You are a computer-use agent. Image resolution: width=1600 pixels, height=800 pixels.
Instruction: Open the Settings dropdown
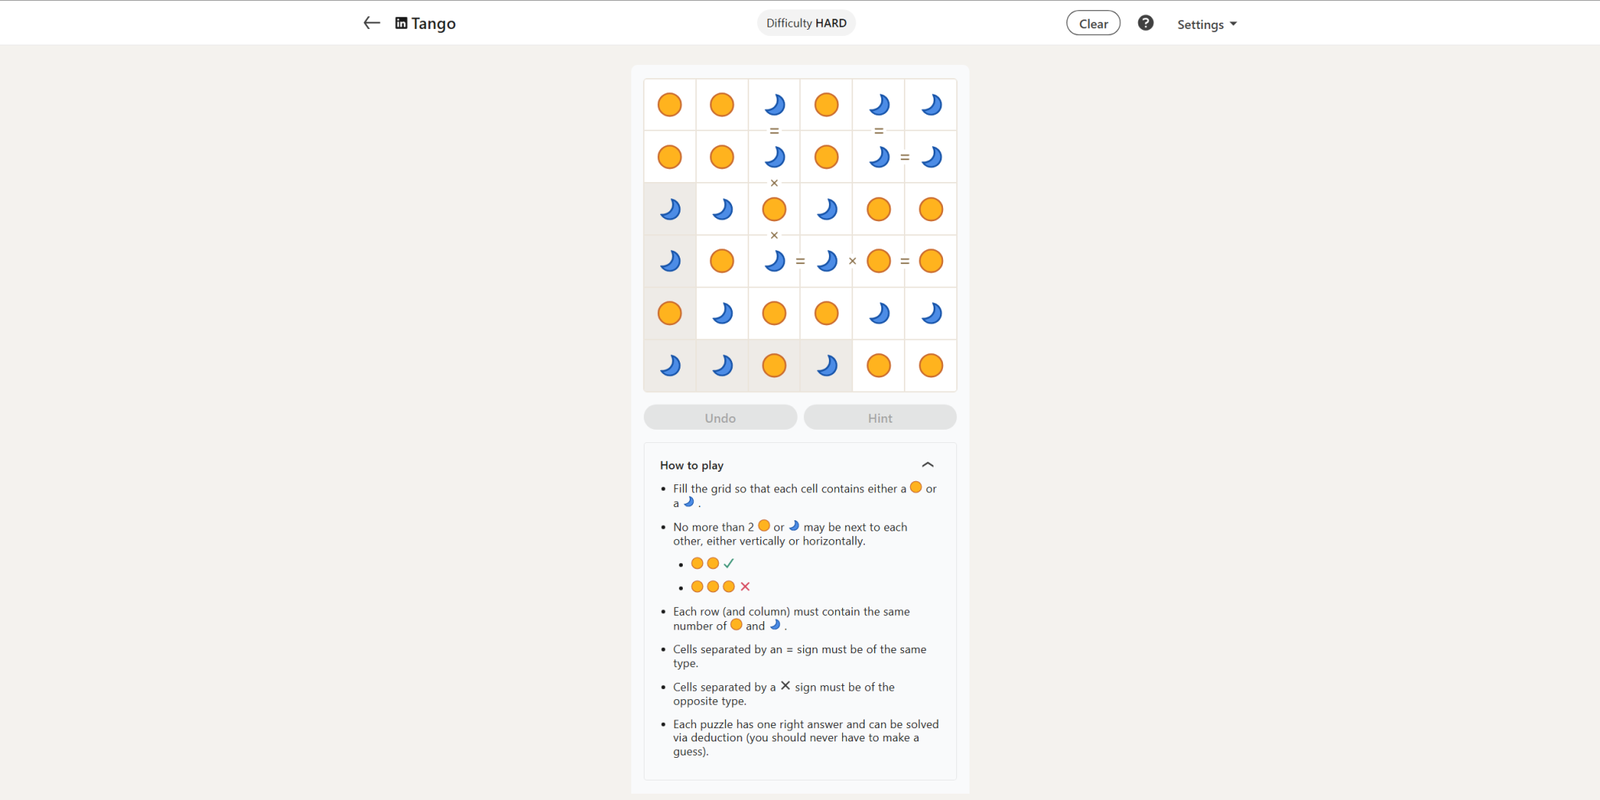[1206, 24]
